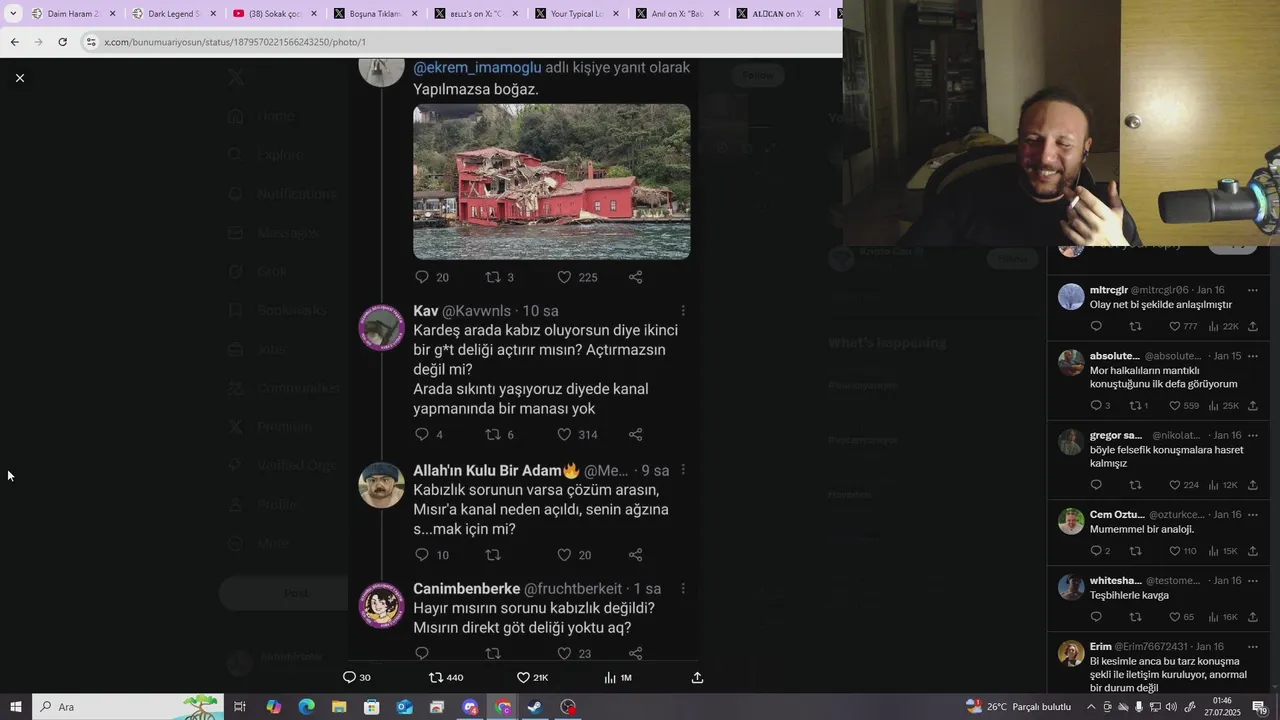The height and width of the screenshot is (720, 1280).
Task: Launch Microsoft Edge from the taskbar
Action: coord(306,707)
